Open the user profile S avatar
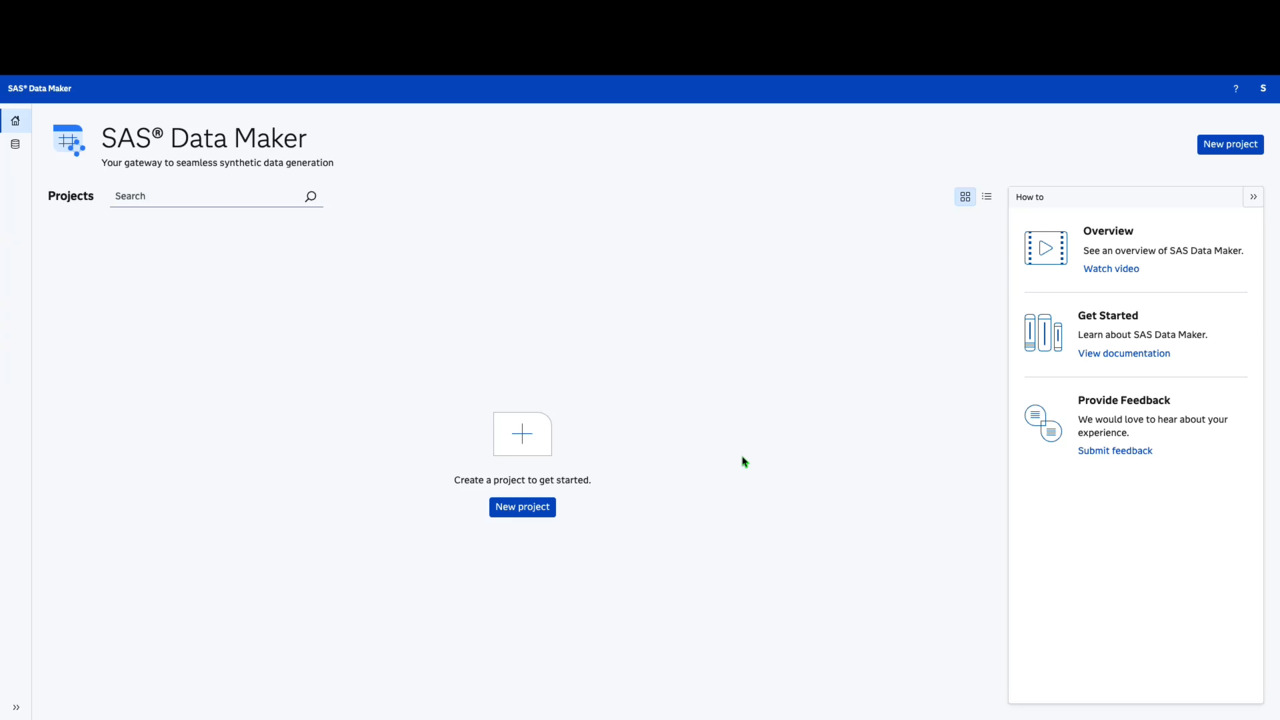The width and height of the screenshot is (1280, 720). pyautogui.click(x=1263, y=89)
